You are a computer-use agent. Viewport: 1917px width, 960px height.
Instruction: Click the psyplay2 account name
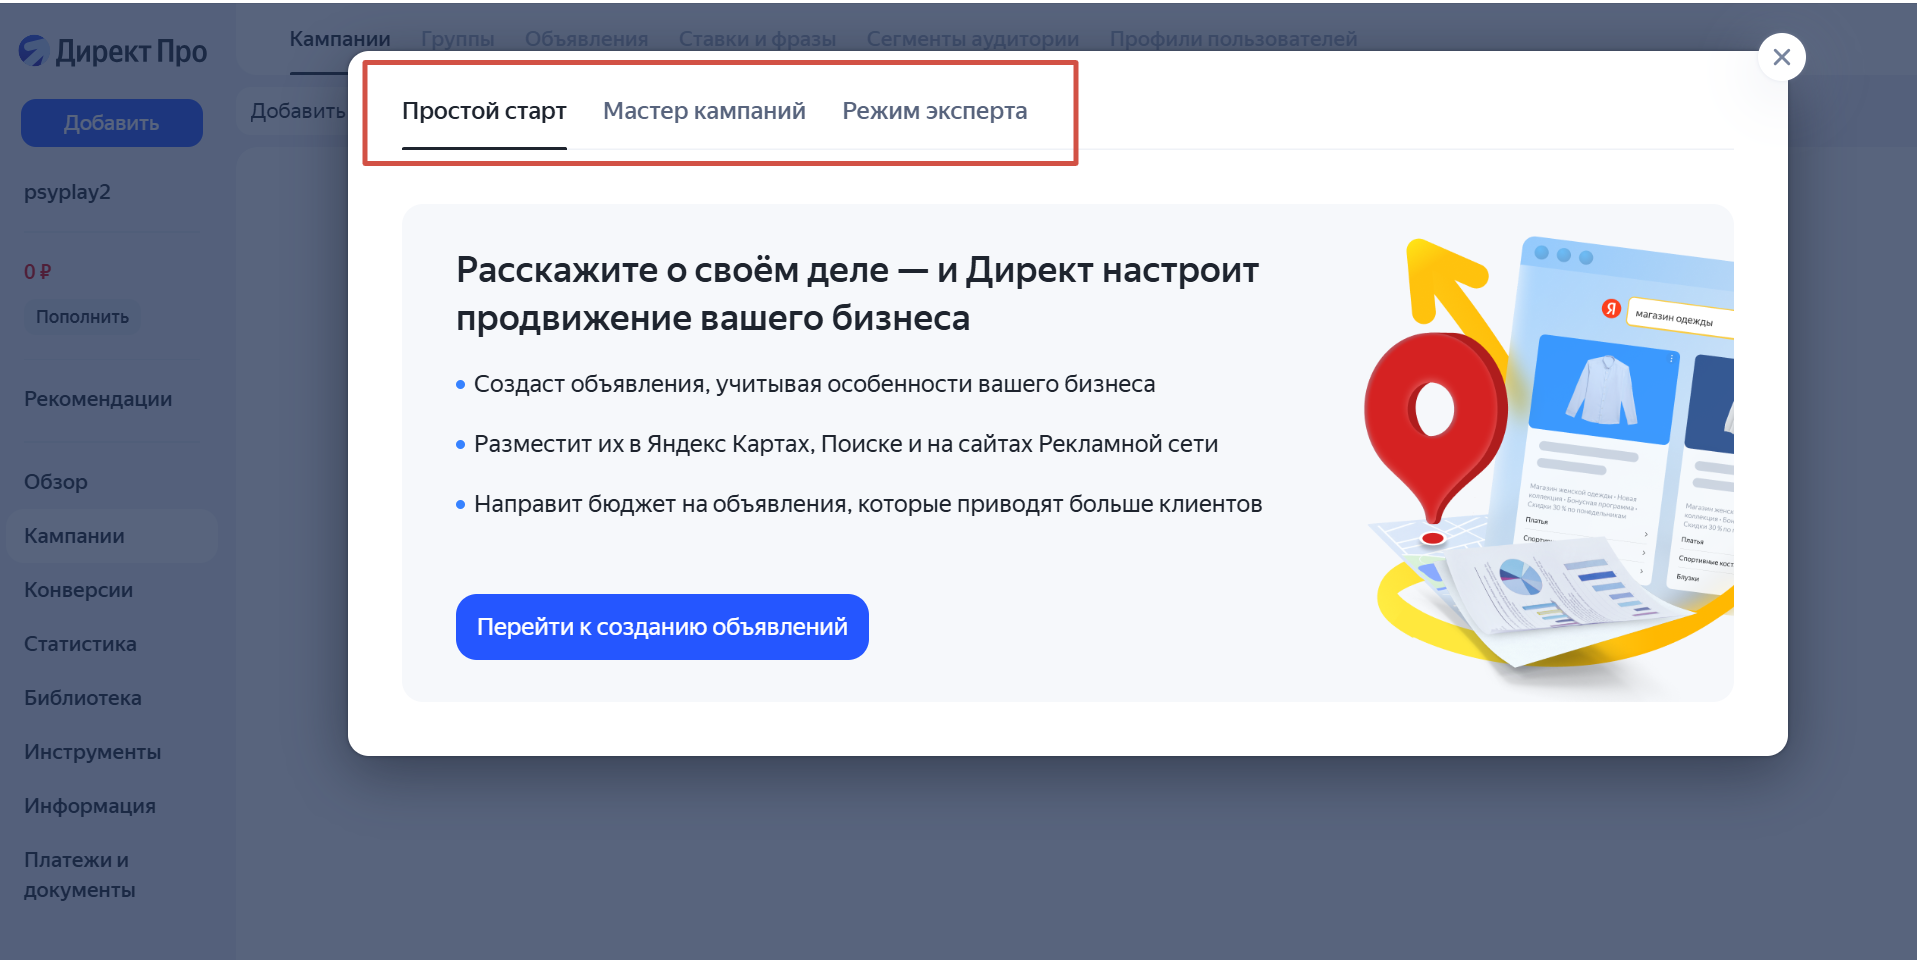coord(67,192)
